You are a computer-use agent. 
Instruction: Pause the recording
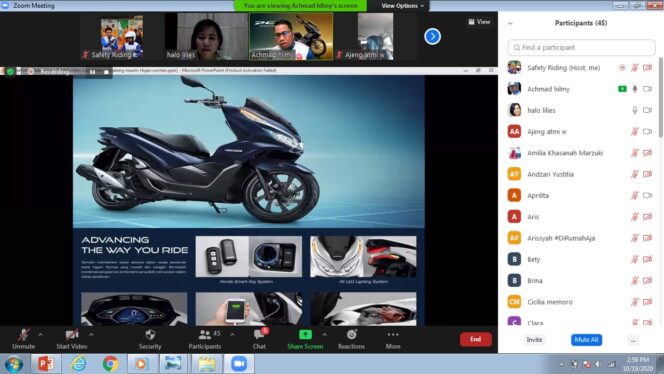click(x=92, y=72)
